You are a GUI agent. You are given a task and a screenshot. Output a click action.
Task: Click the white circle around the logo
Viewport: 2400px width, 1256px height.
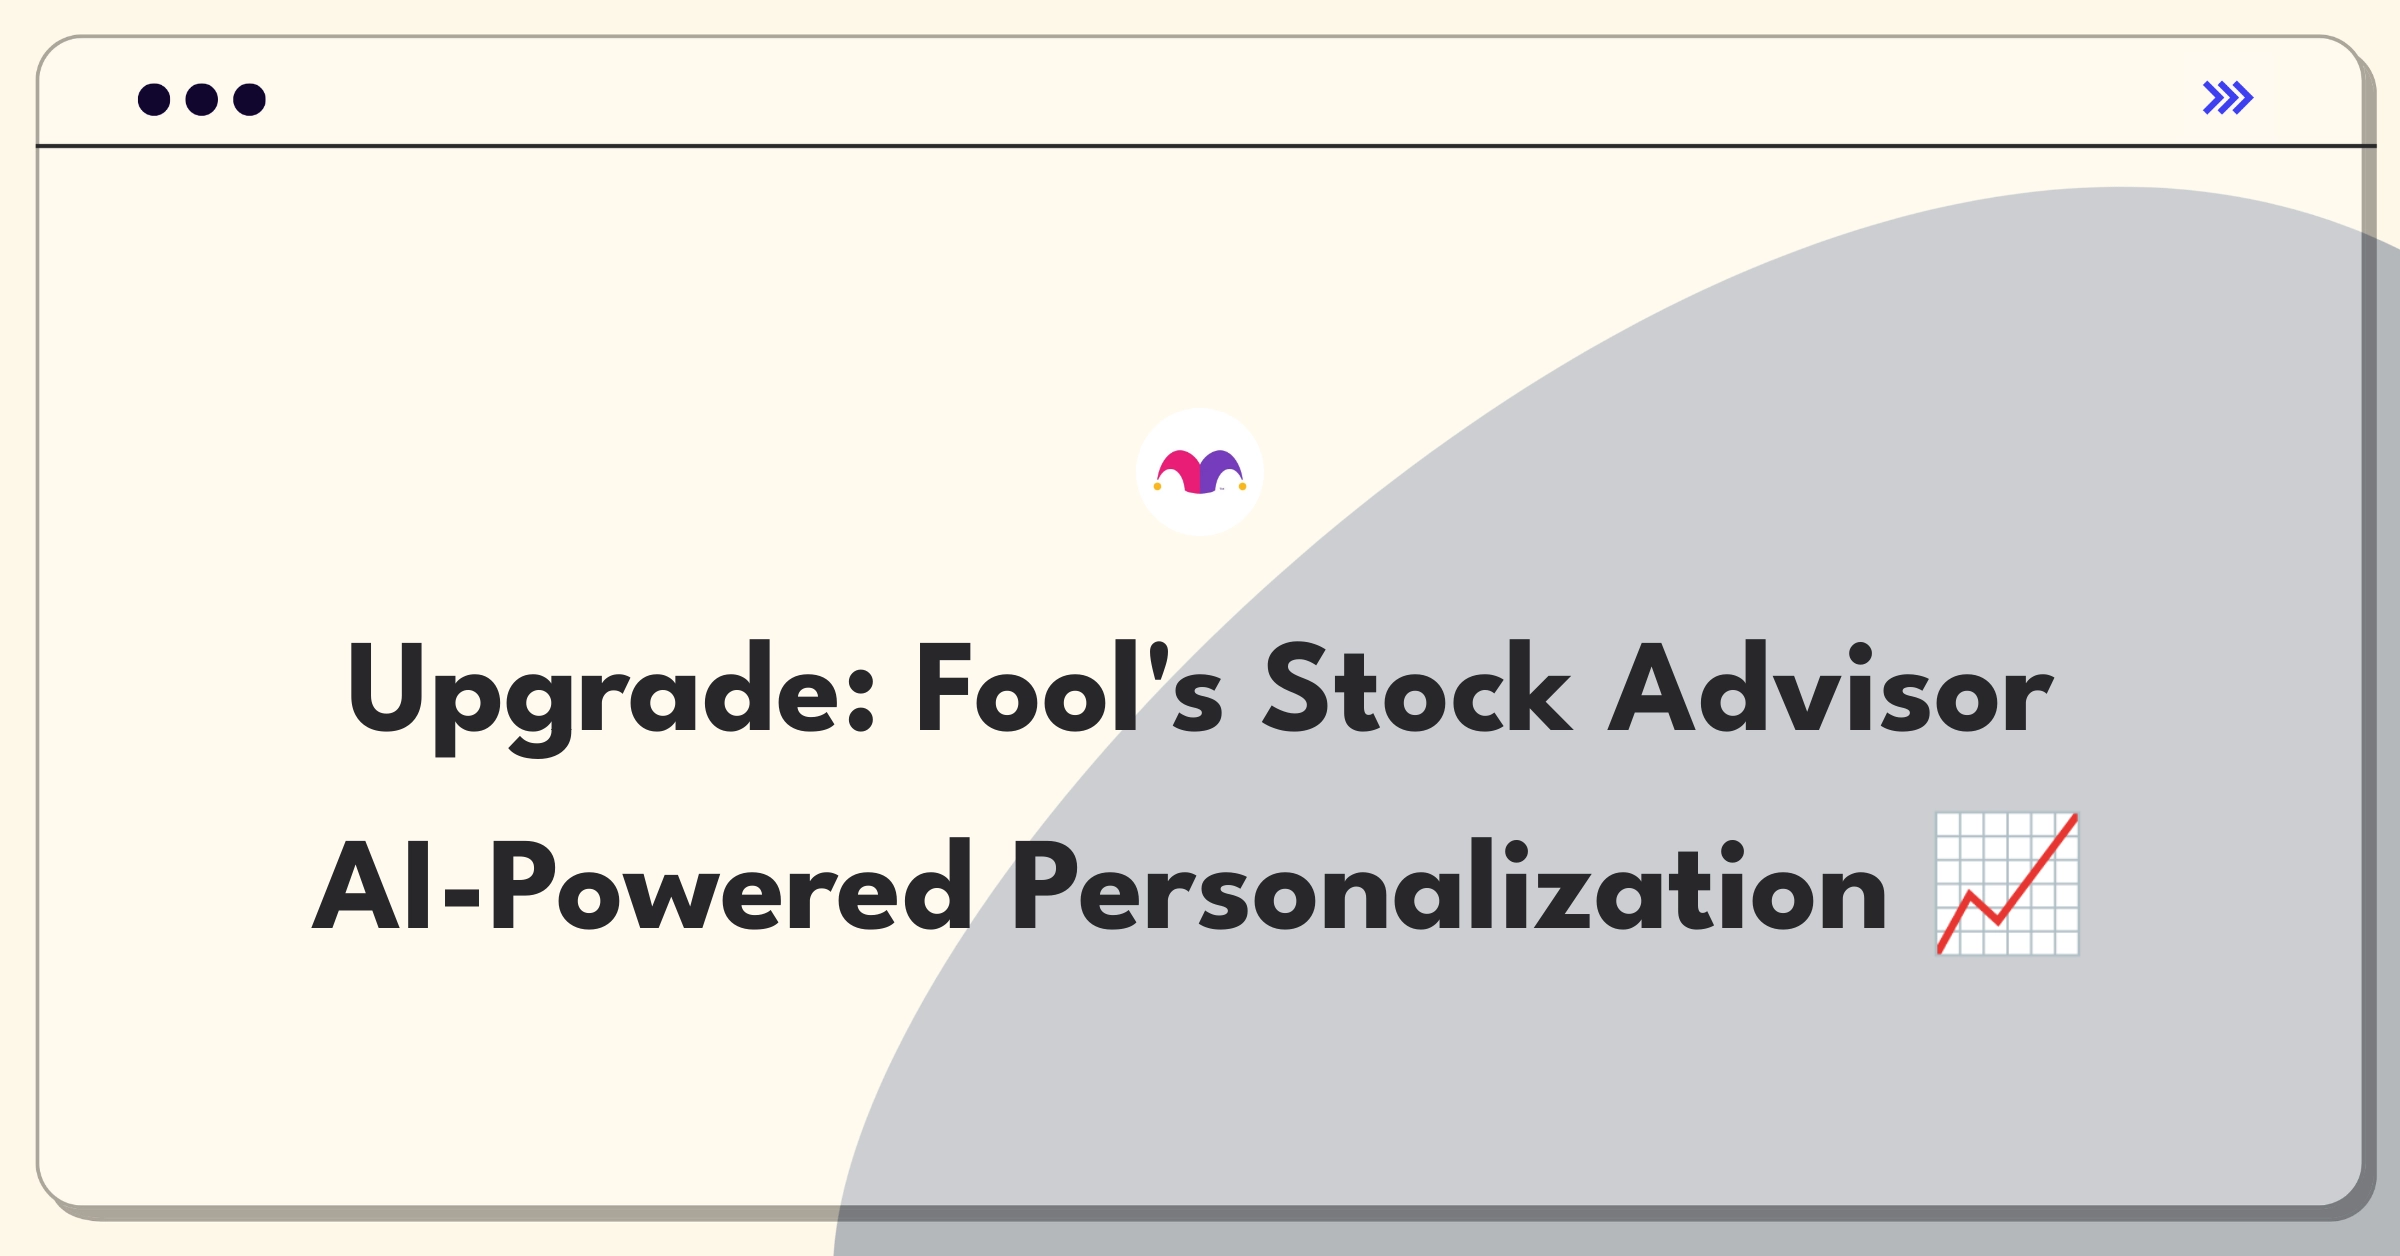[1200, 472]
